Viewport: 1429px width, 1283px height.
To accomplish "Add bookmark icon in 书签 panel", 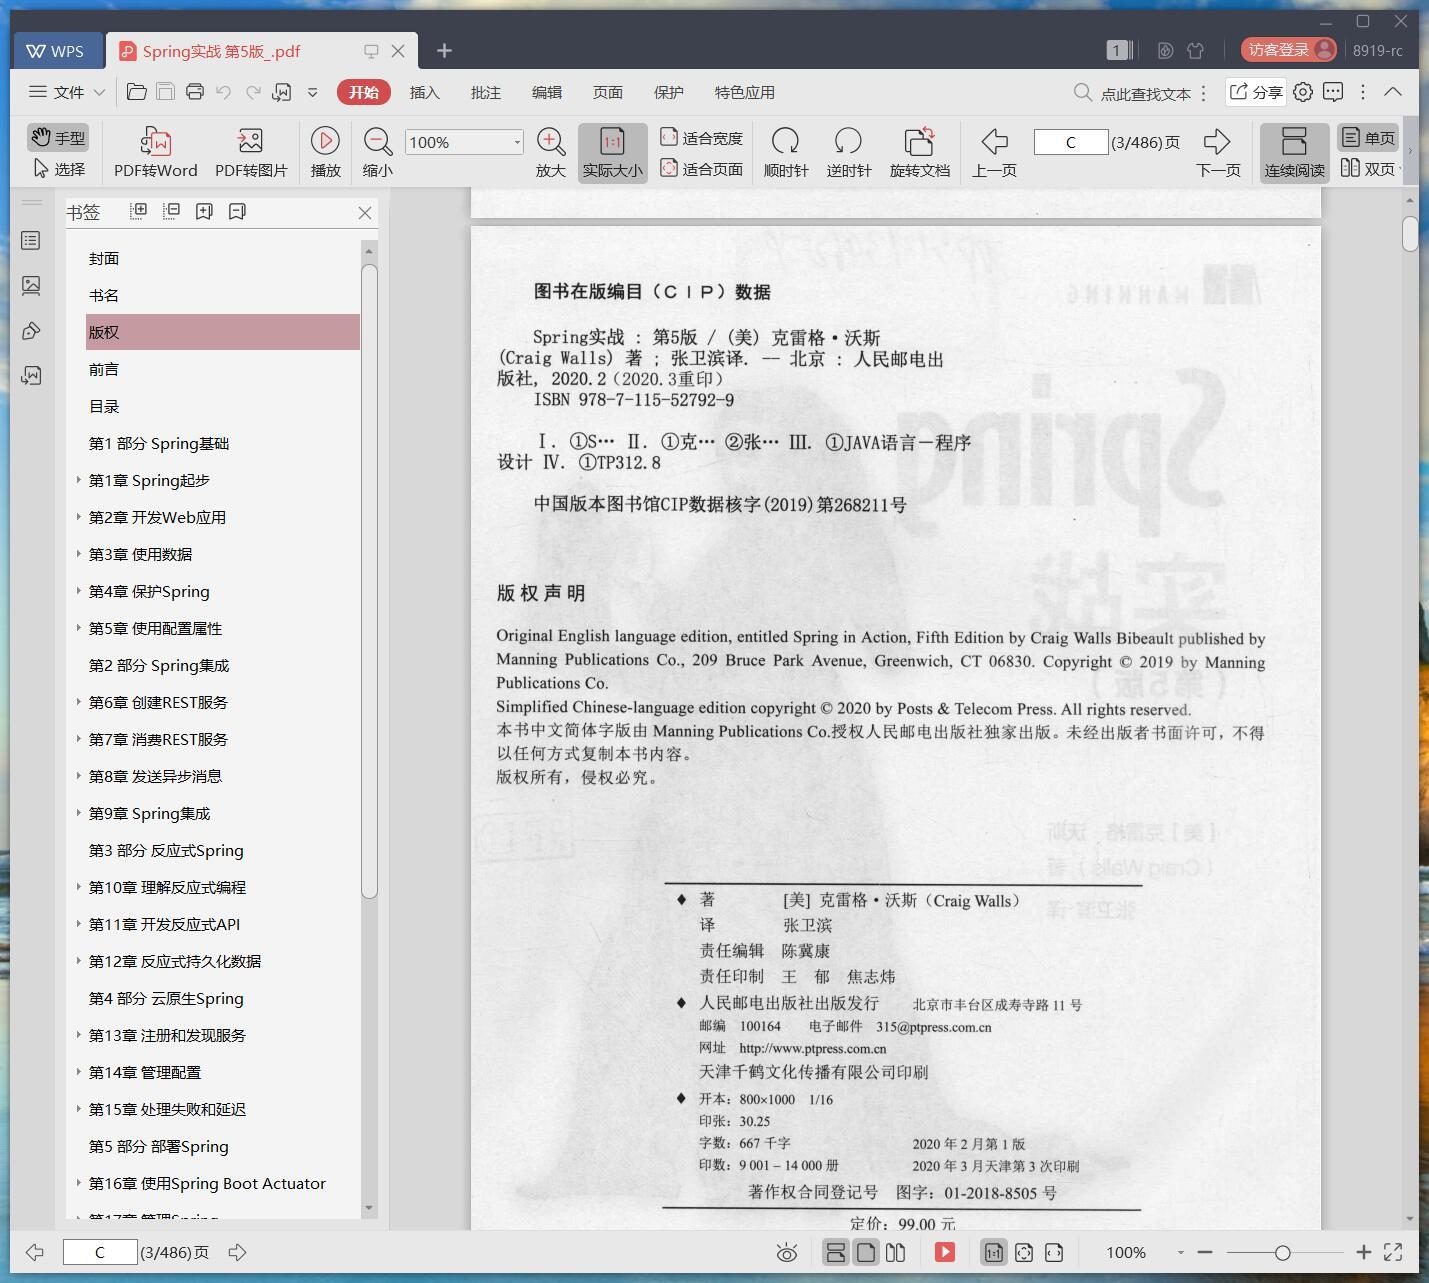I will 204,211.
